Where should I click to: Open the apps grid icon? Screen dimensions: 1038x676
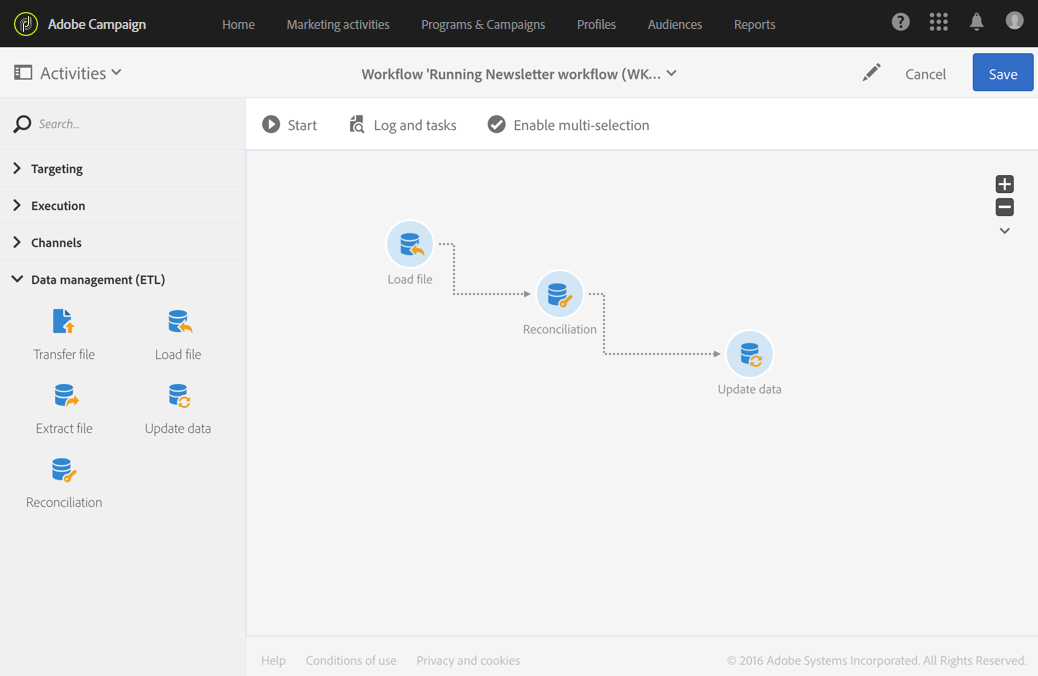[939, 22]
